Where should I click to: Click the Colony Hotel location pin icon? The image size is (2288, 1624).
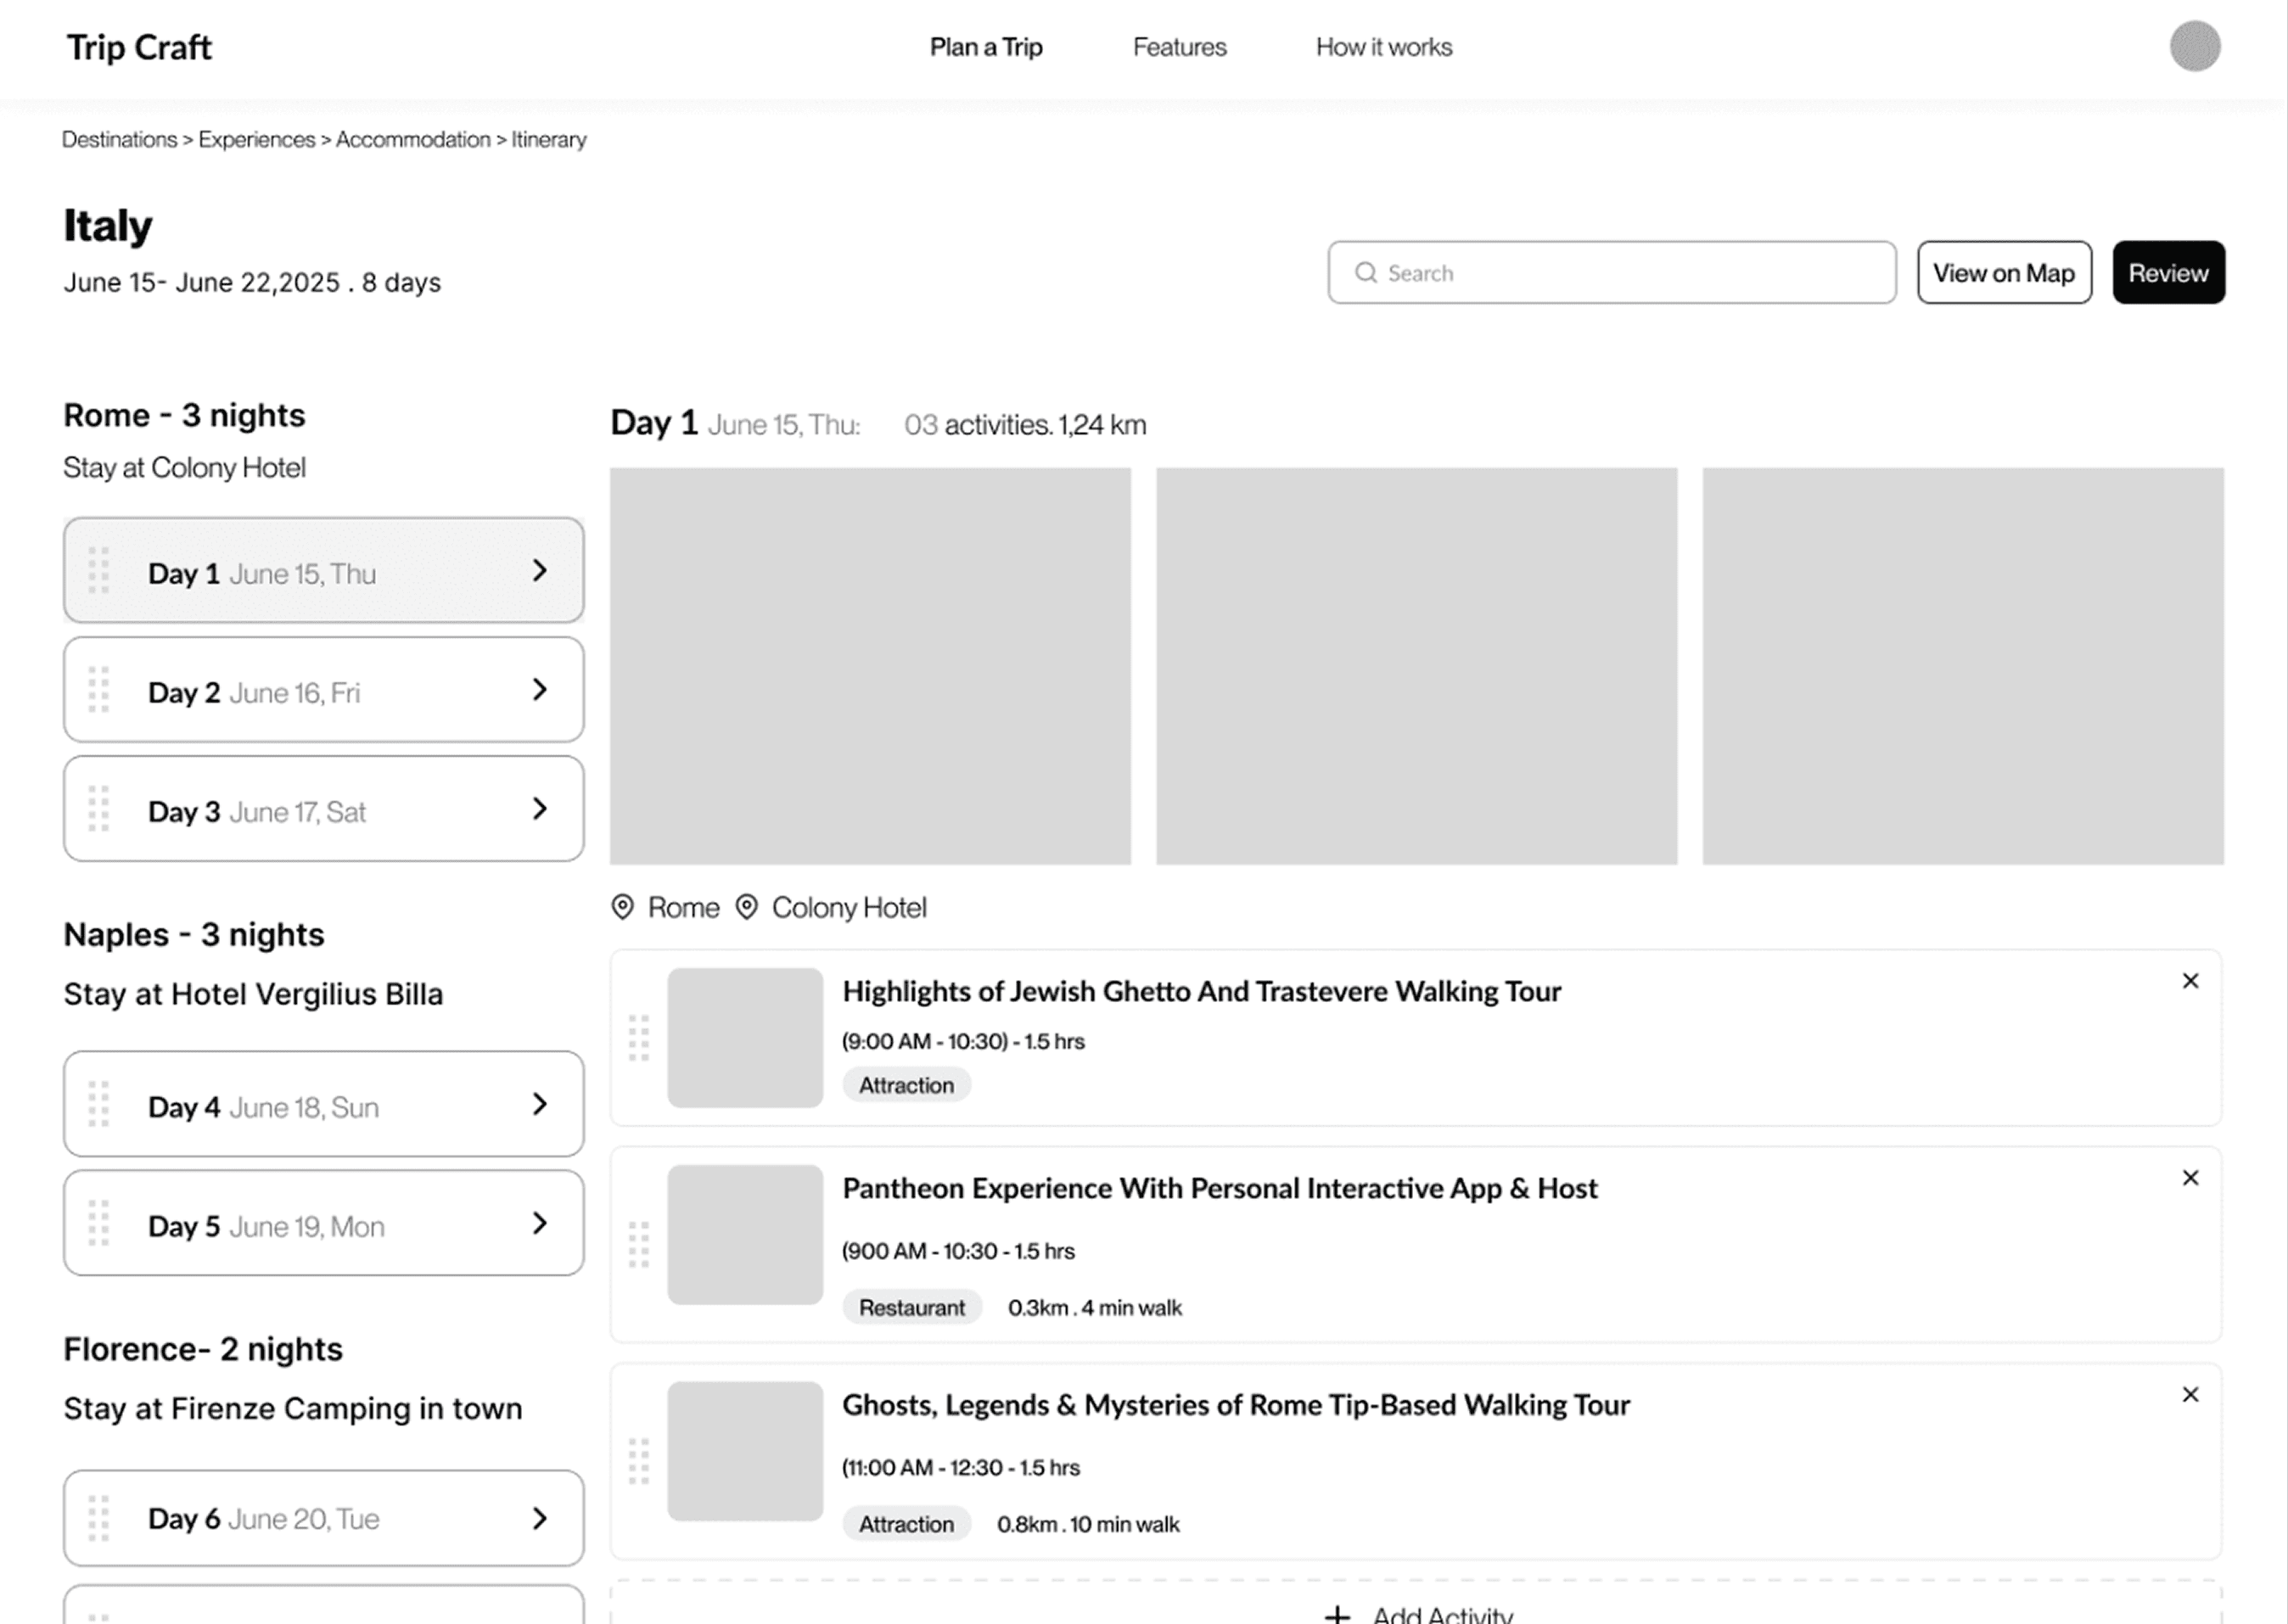point(746,907)
